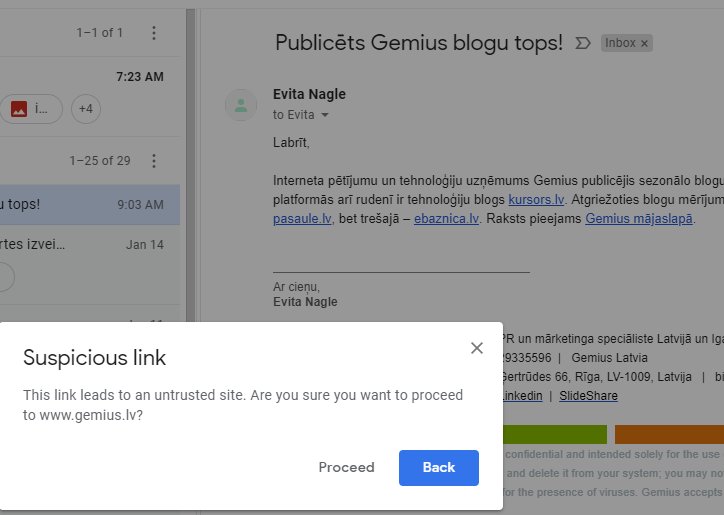724x515 pixels.
Task: Click the '1–25 of 29' count text
Action: tap(100, 161)
